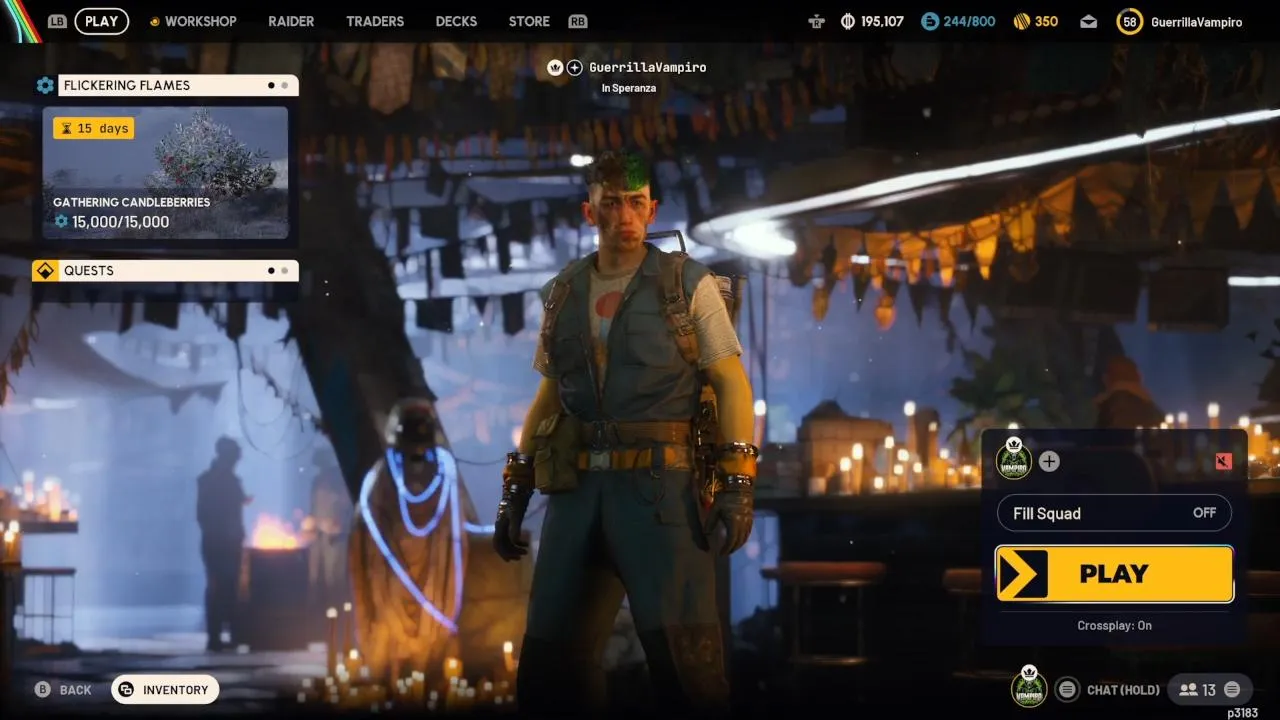Open the raider tokens icon near currency

(x=815, y=21)
